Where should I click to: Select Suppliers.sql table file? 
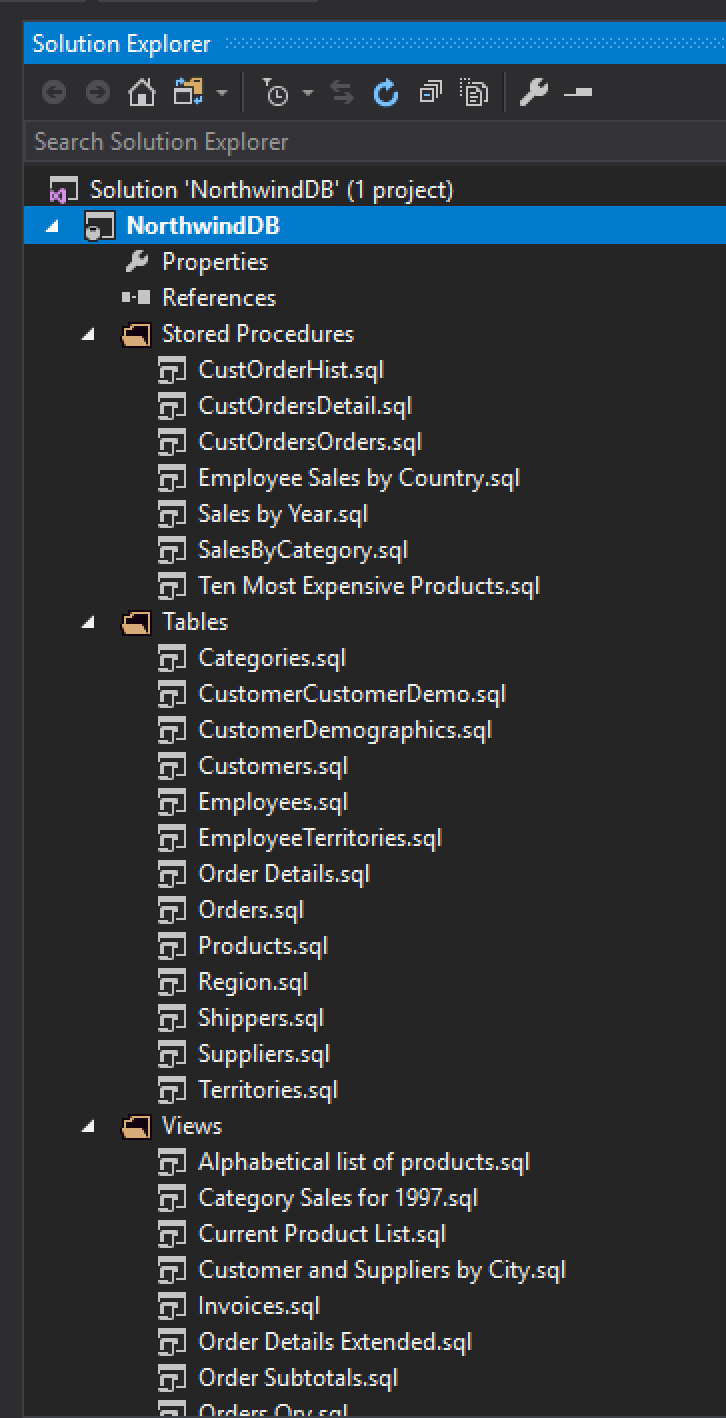click(264, 1054)
